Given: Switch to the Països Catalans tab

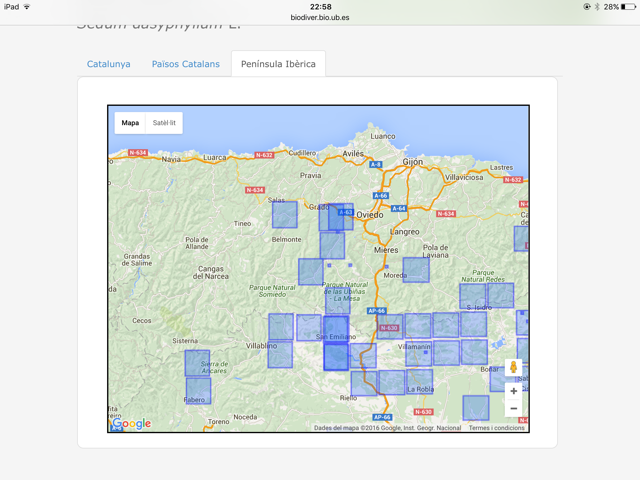Looking at the screenshot, I should (185, 64).
